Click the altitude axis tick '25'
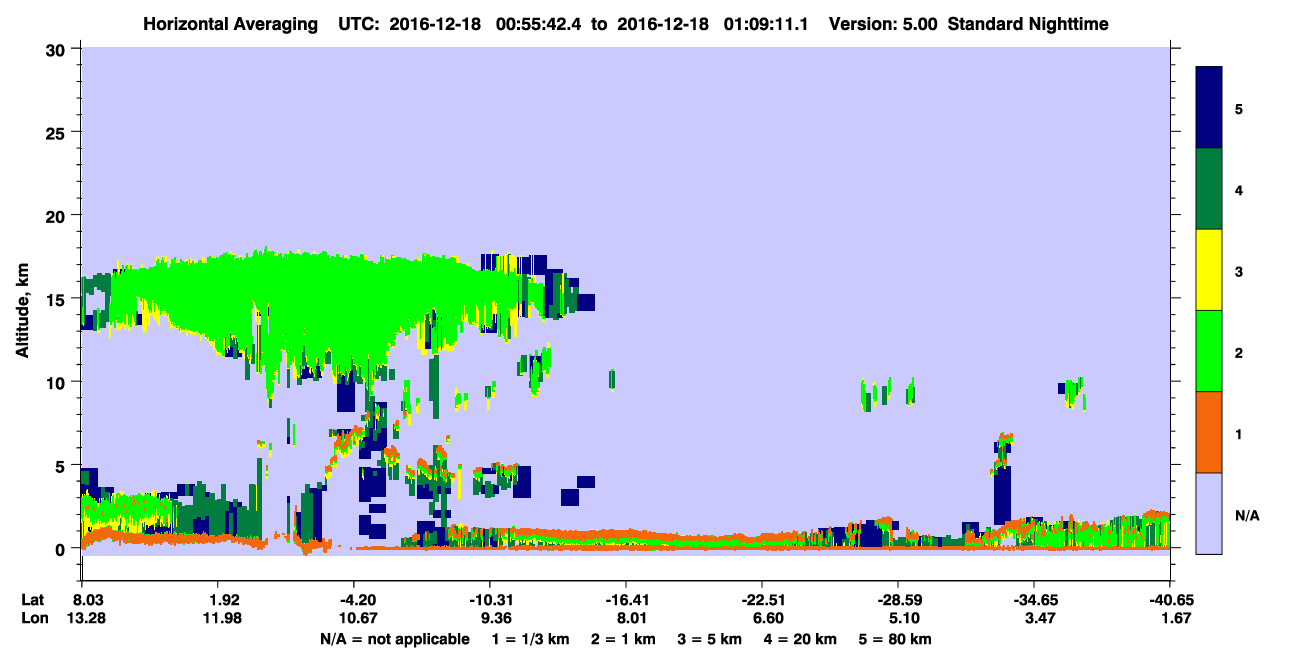Image resolution: width=1300 pixels, height=667 pixels. click(57, 132)
